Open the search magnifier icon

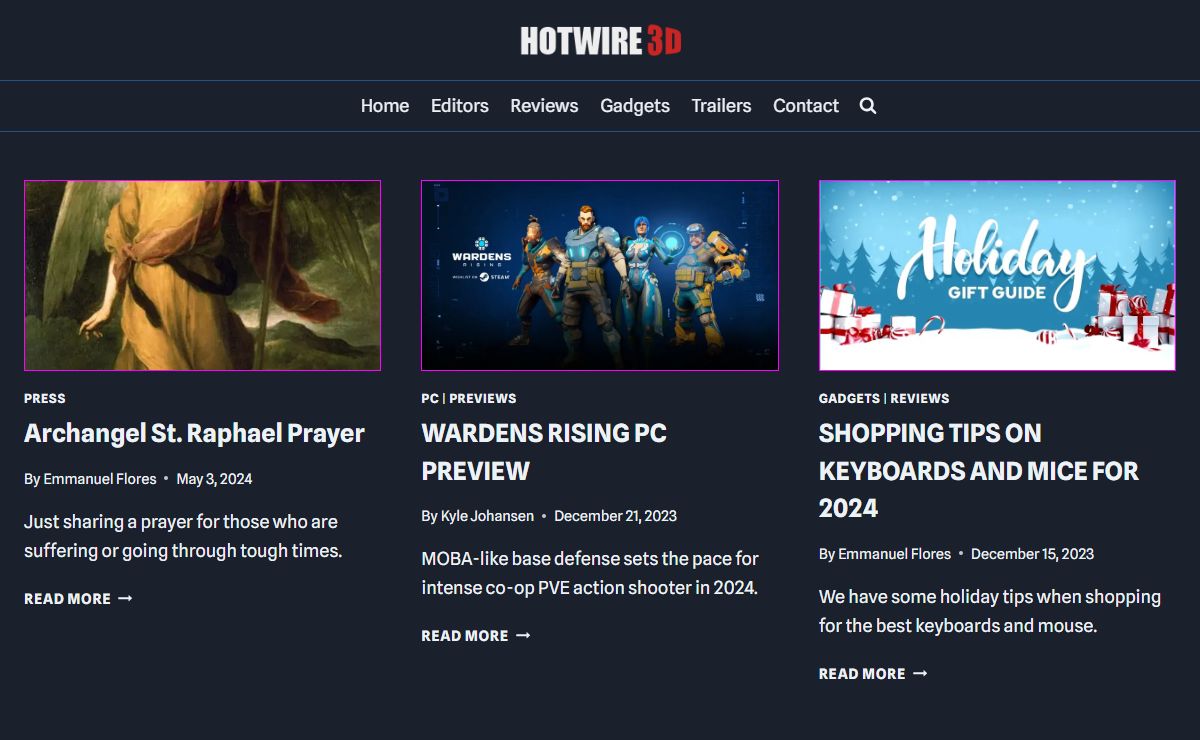868,106
